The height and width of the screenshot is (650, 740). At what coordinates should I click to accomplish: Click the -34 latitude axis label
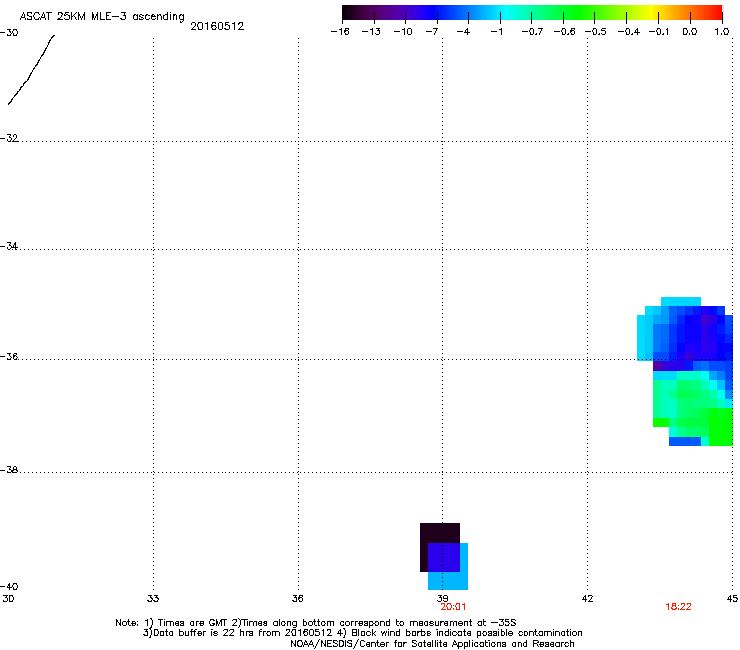click(9, 246)
